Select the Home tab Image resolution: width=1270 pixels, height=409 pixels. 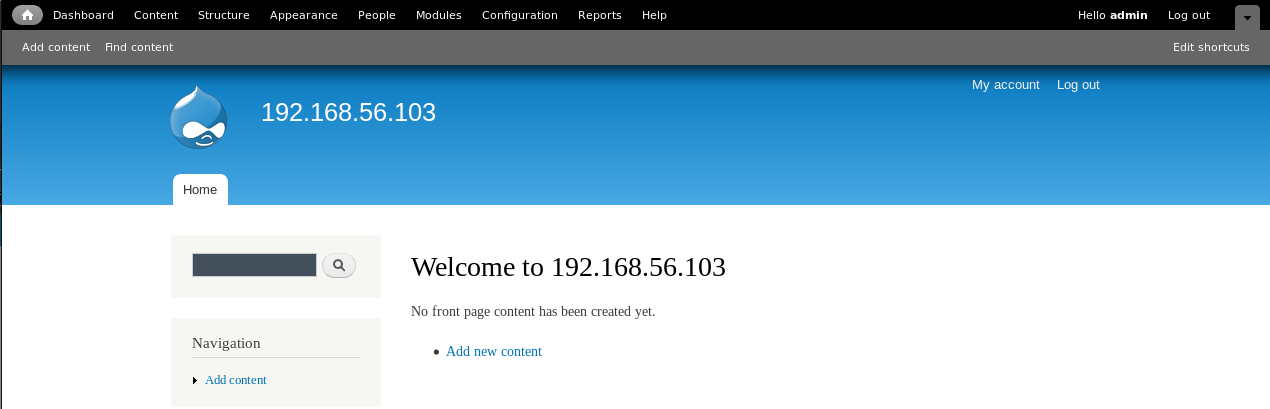coord(200,190)
